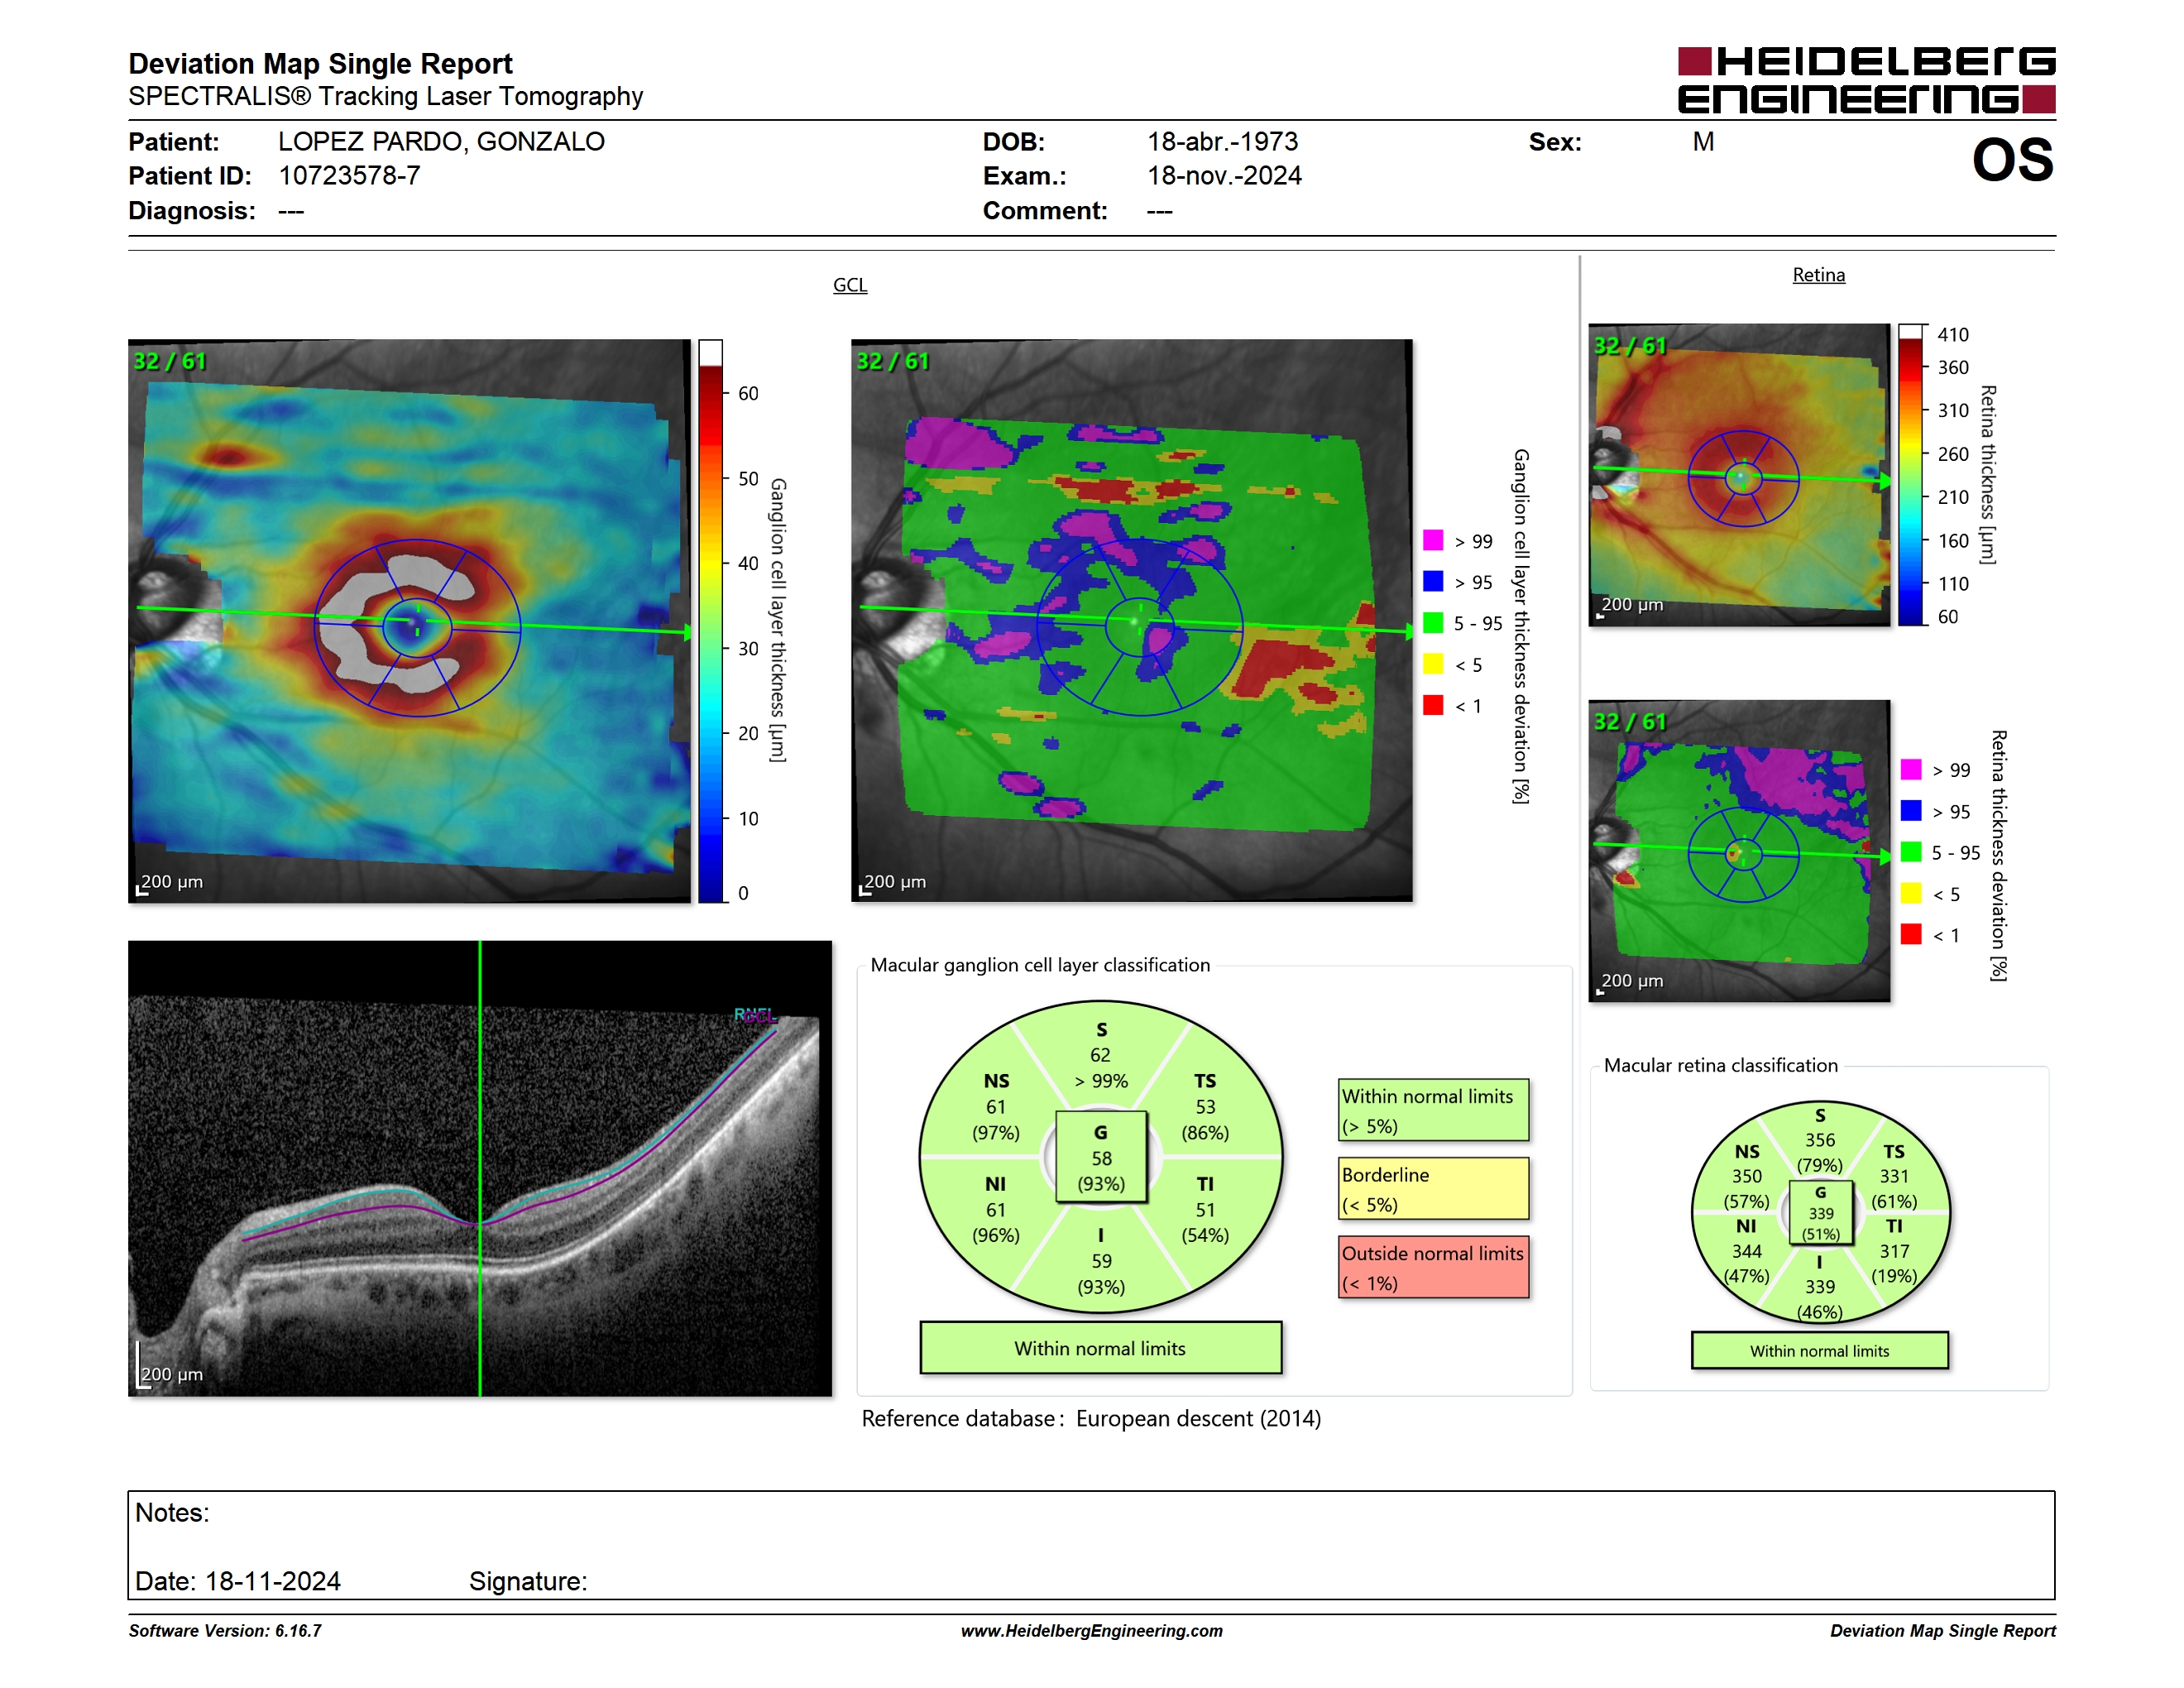2184x1688 pixels.
Task: Click the green scan line marker on B-scan
Action: coord(480,1168)
